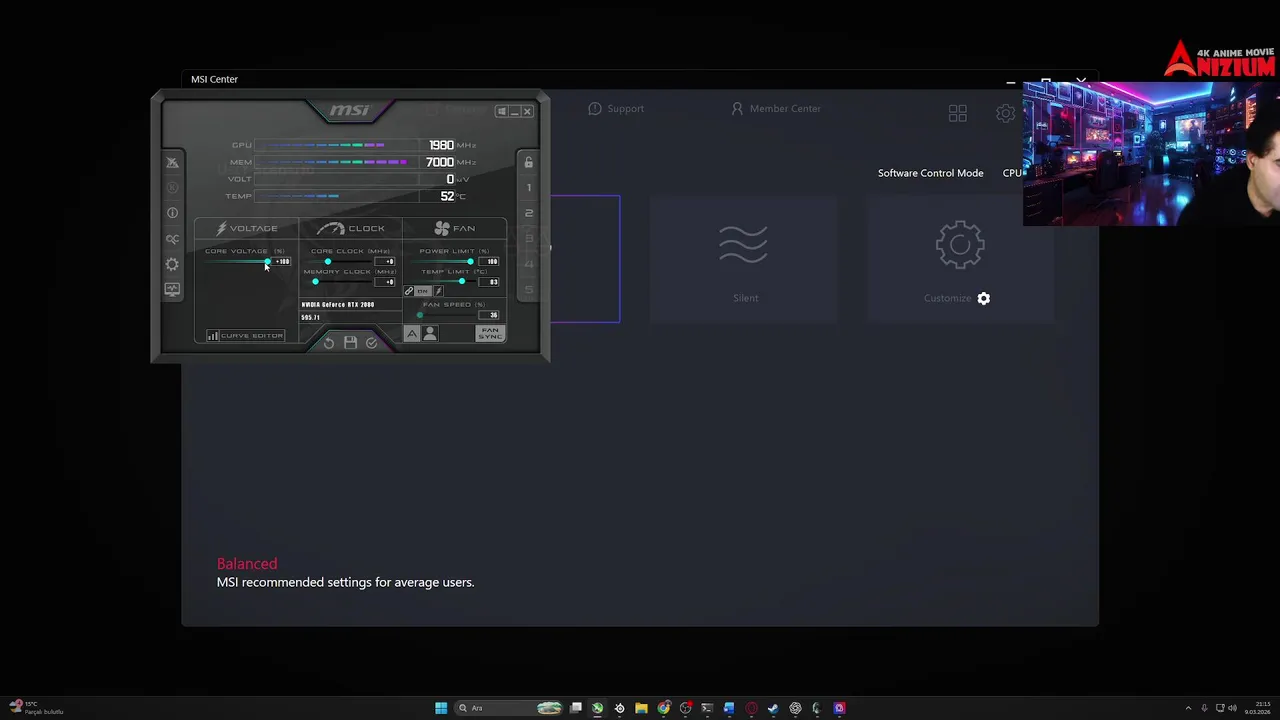Save profile using the floppy disk icon
The image size is (1280, 720).
point(351,343)
